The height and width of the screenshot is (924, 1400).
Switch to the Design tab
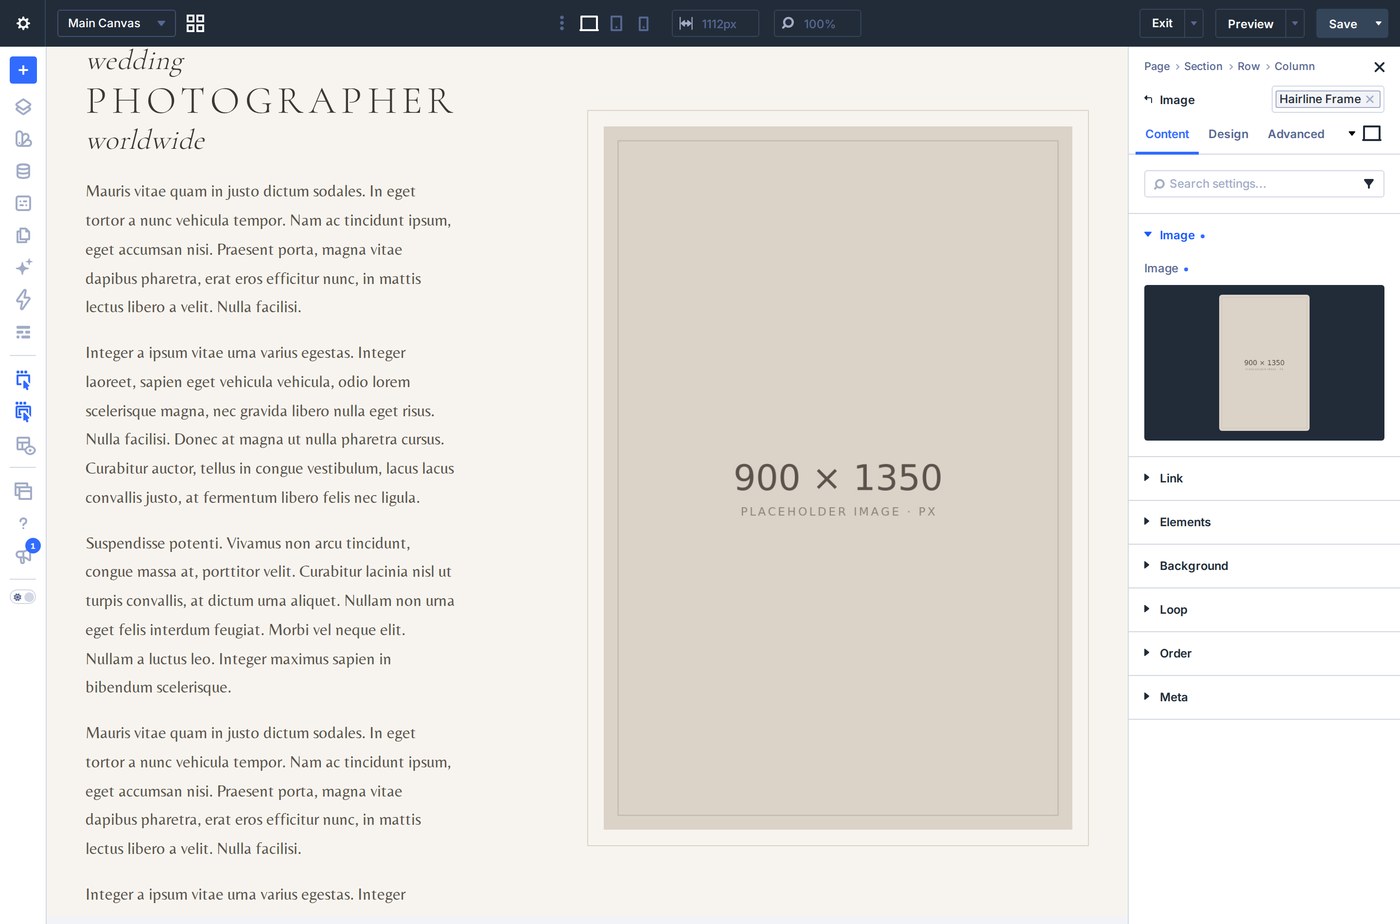pyautogui.click(x=1228, y=134)
